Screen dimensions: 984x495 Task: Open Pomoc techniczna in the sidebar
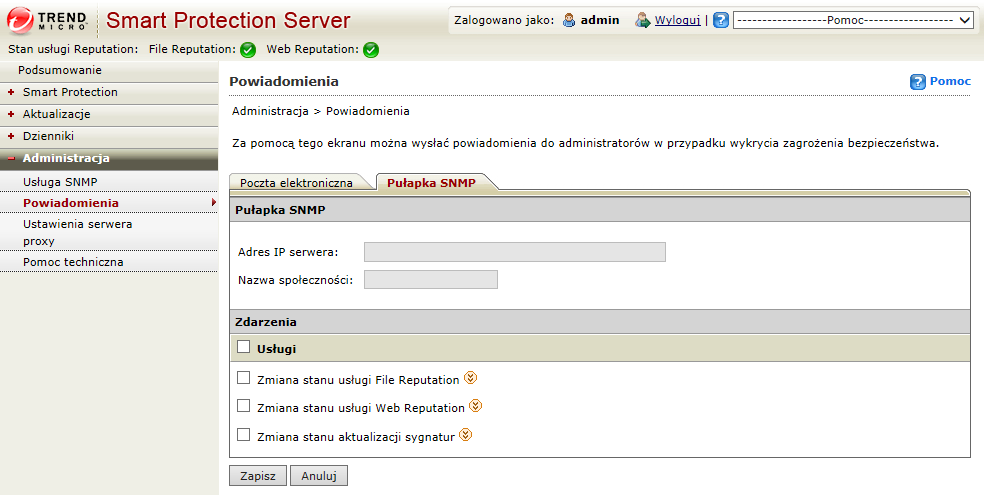click(x=73, y=262)
